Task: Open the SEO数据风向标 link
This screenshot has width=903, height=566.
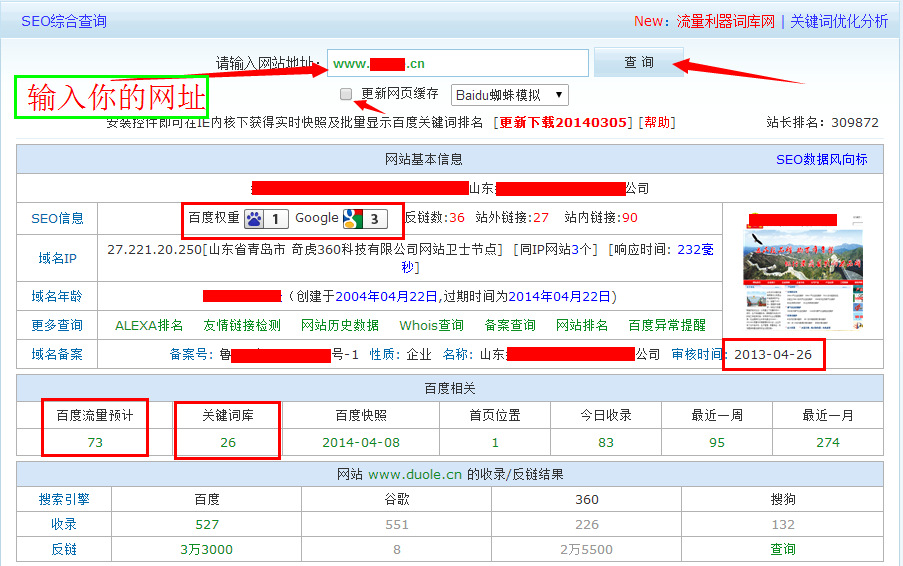Action: [x=821, y=159]
